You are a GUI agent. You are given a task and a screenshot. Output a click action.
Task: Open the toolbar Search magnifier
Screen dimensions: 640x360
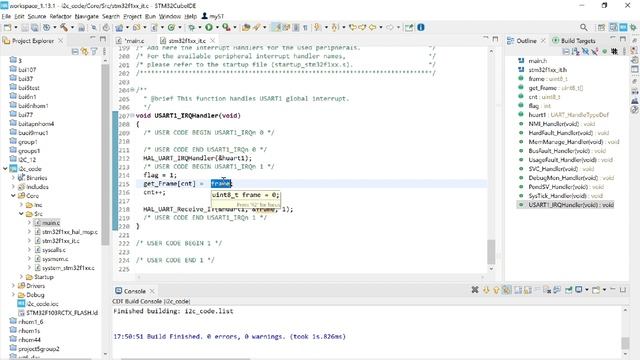point(584,27)
